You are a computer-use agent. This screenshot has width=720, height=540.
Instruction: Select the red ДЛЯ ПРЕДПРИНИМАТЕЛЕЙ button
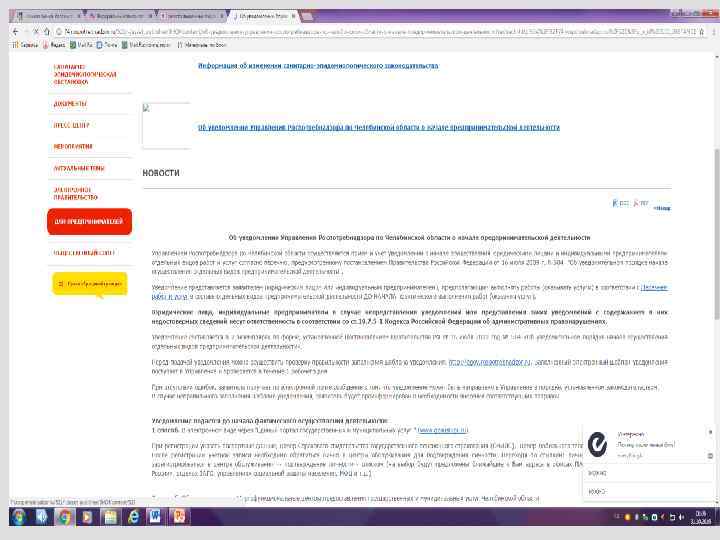[89, 221]
